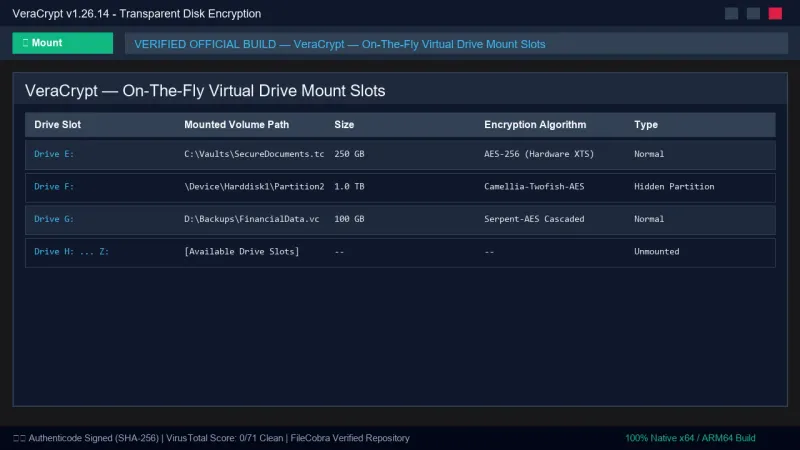This screenshot has height=450, width=800.
Task: Click the 100% Native x64 / ARM64 Build label
Action: 690,438
